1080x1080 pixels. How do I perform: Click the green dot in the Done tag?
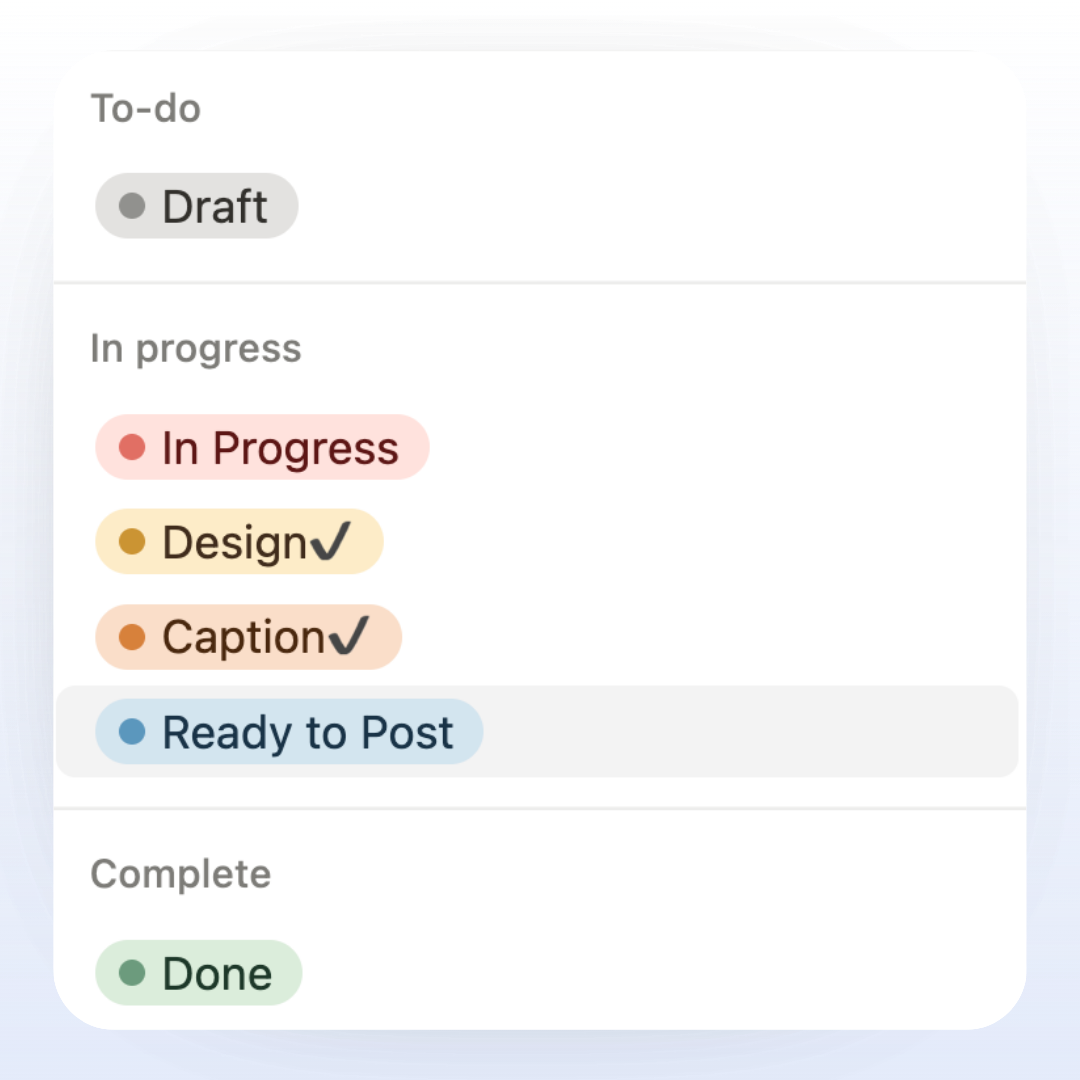[132, 974]
